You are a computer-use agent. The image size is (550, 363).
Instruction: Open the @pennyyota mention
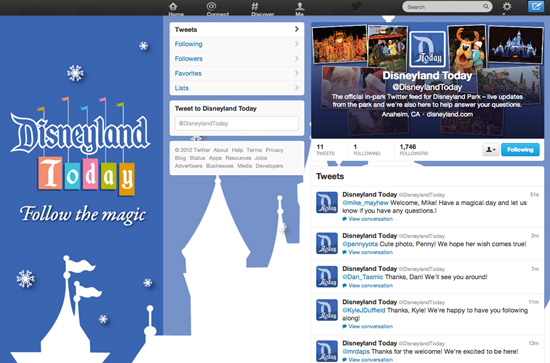(x=360, y=244)
